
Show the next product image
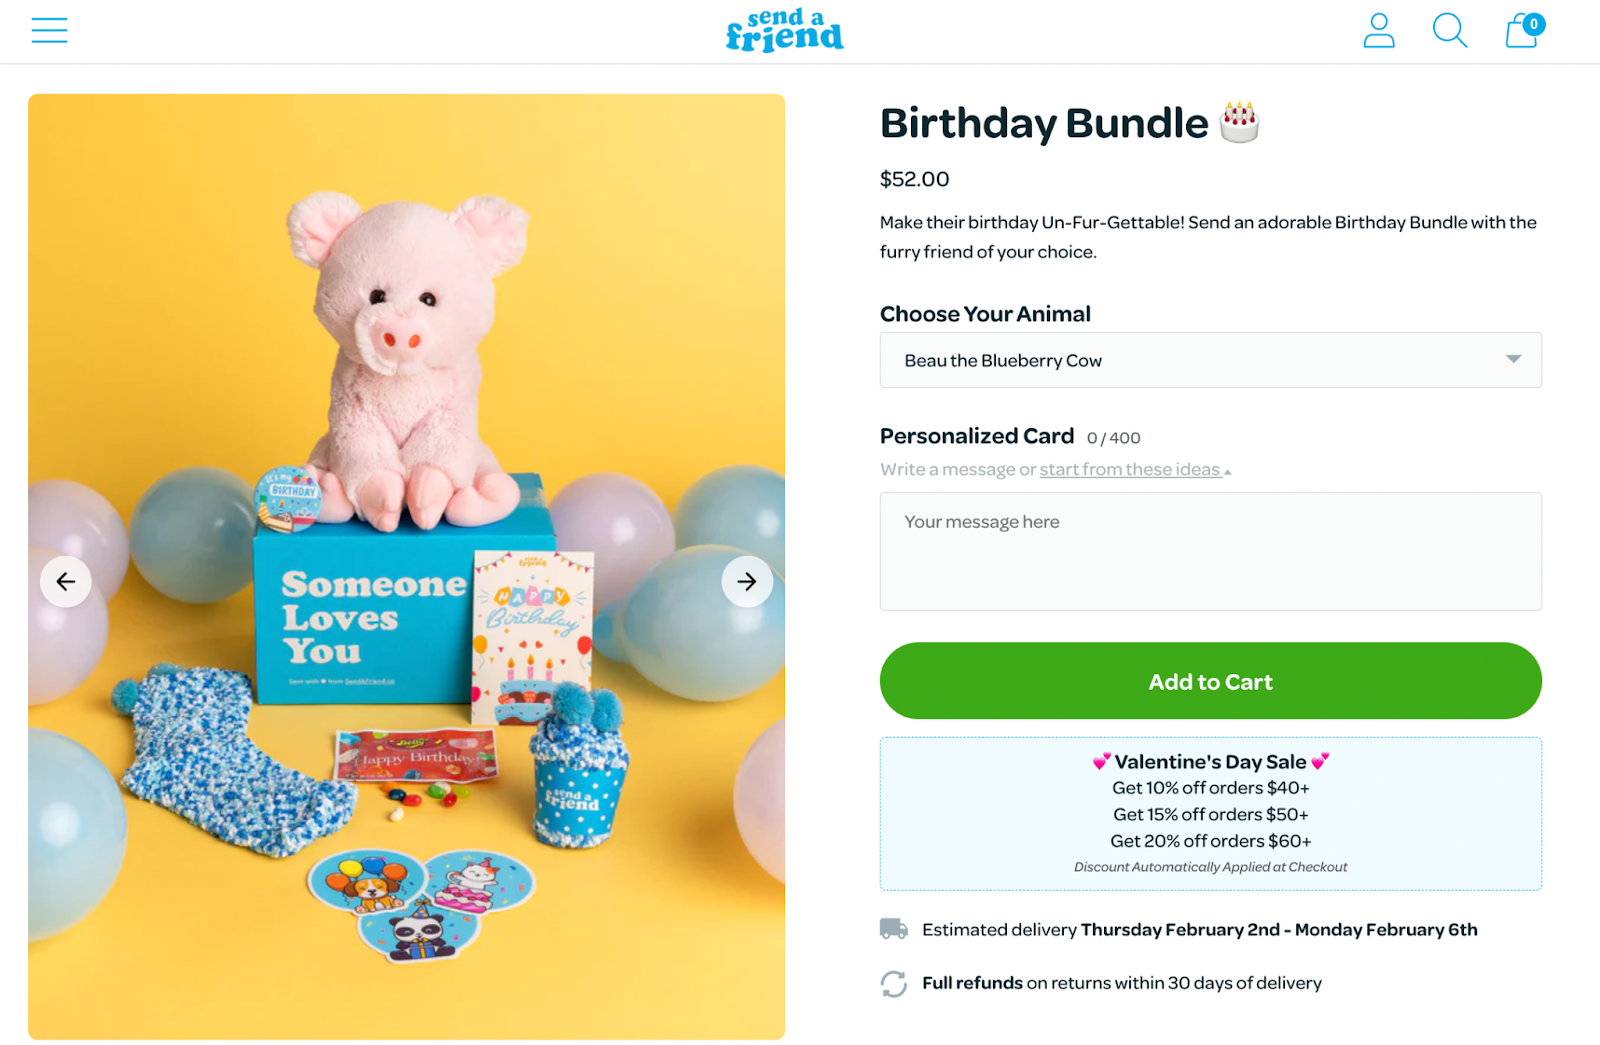[747, 581]
